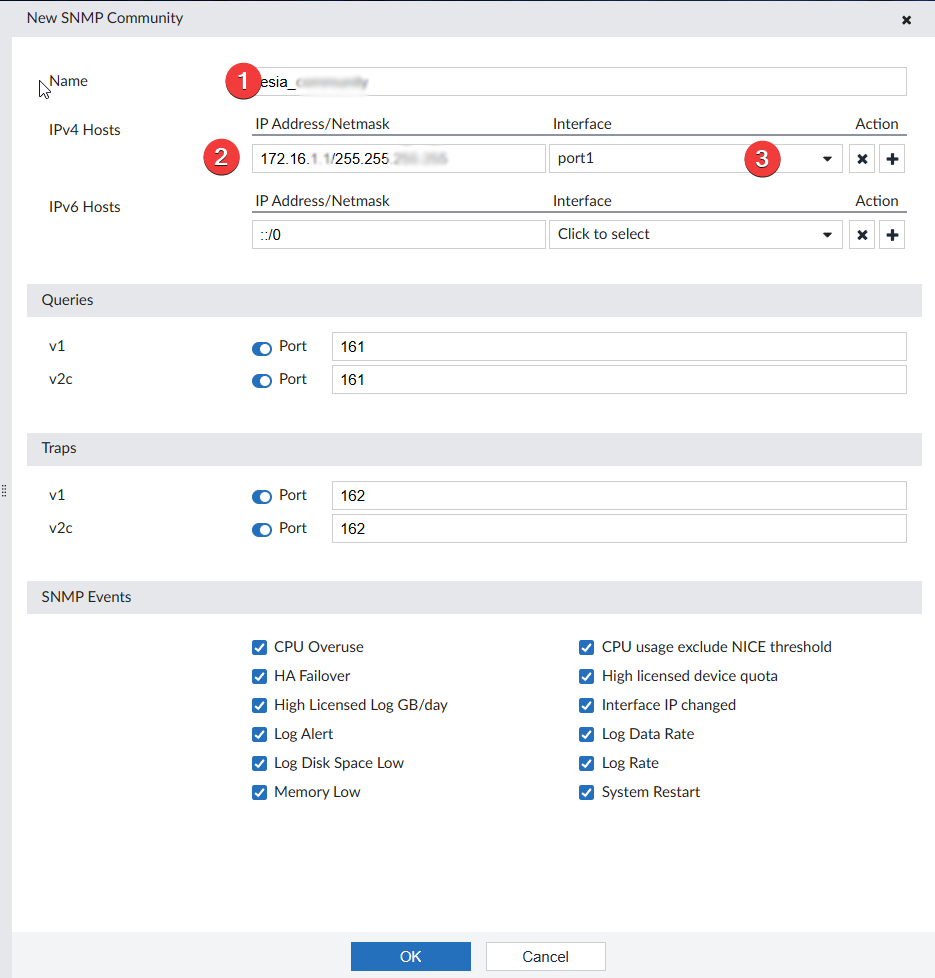Toggle Queries v2c port switch
Screen dimensions: 935x978
[262, 380]
